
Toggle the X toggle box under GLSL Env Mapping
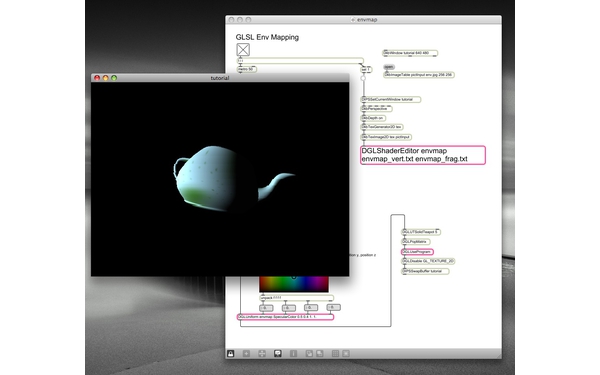coord(243,50)
